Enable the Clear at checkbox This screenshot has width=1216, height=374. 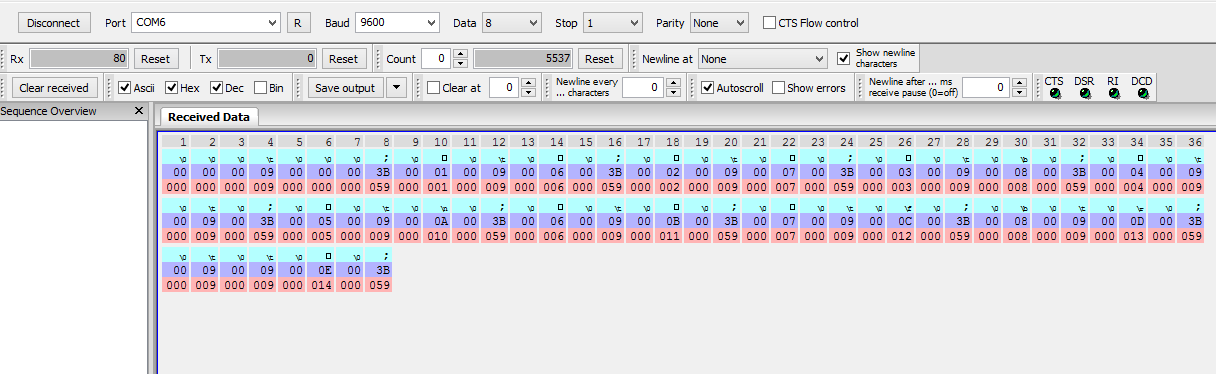433,88
